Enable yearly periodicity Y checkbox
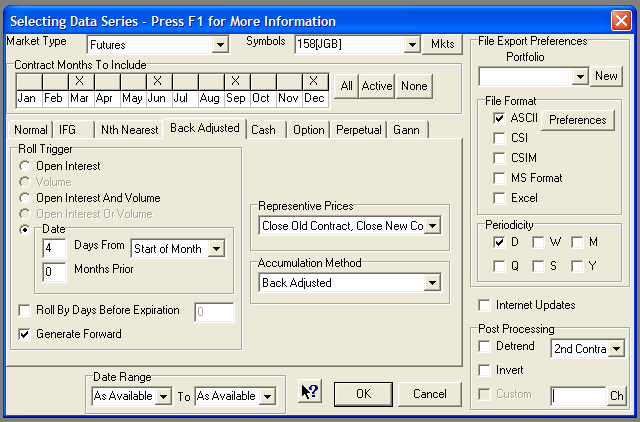The width and height of the screenshot is (640, 422). click(577, 266)
